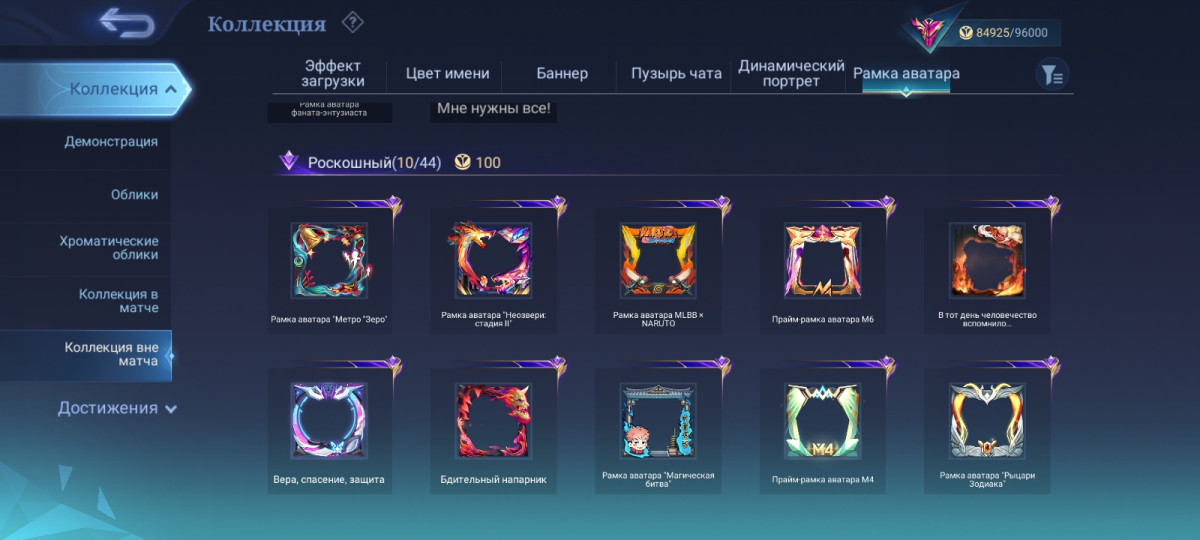Open the question mark help icon
The width and height of the screenshot is (1200, 540).
[x=353, y=22]
